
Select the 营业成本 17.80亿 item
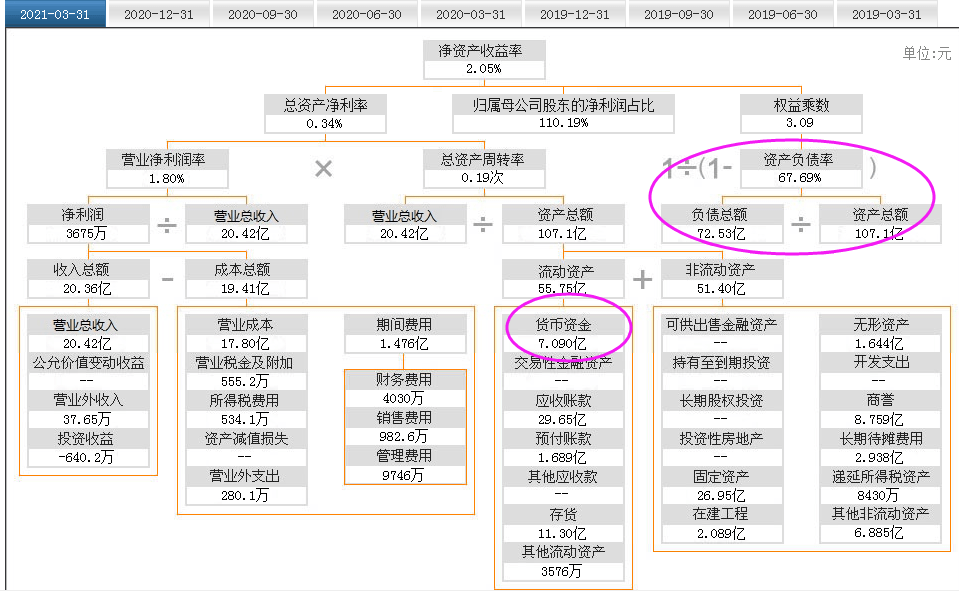pos(246,334)
